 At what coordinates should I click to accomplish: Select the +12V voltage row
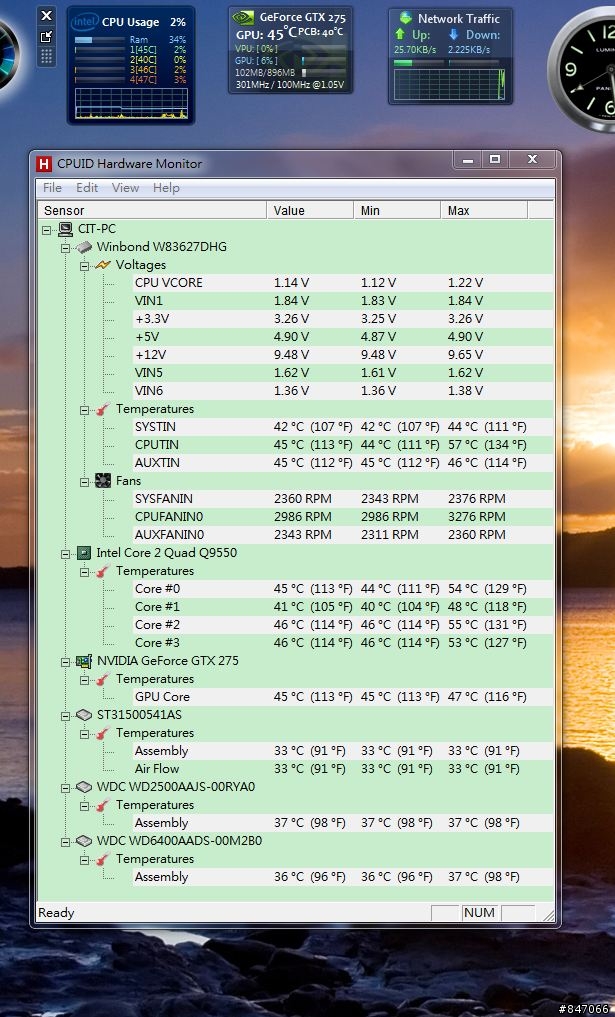[x=343, y=355]
